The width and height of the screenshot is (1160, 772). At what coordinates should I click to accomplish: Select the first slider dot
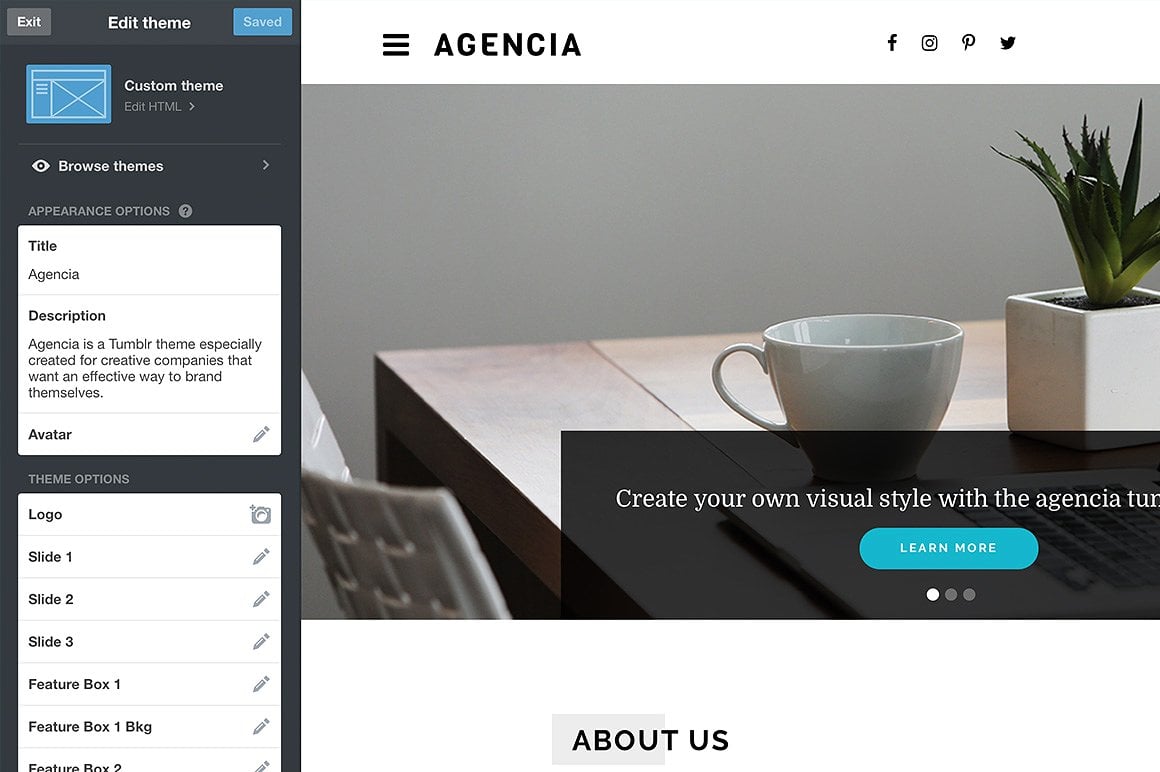(933, 595)
